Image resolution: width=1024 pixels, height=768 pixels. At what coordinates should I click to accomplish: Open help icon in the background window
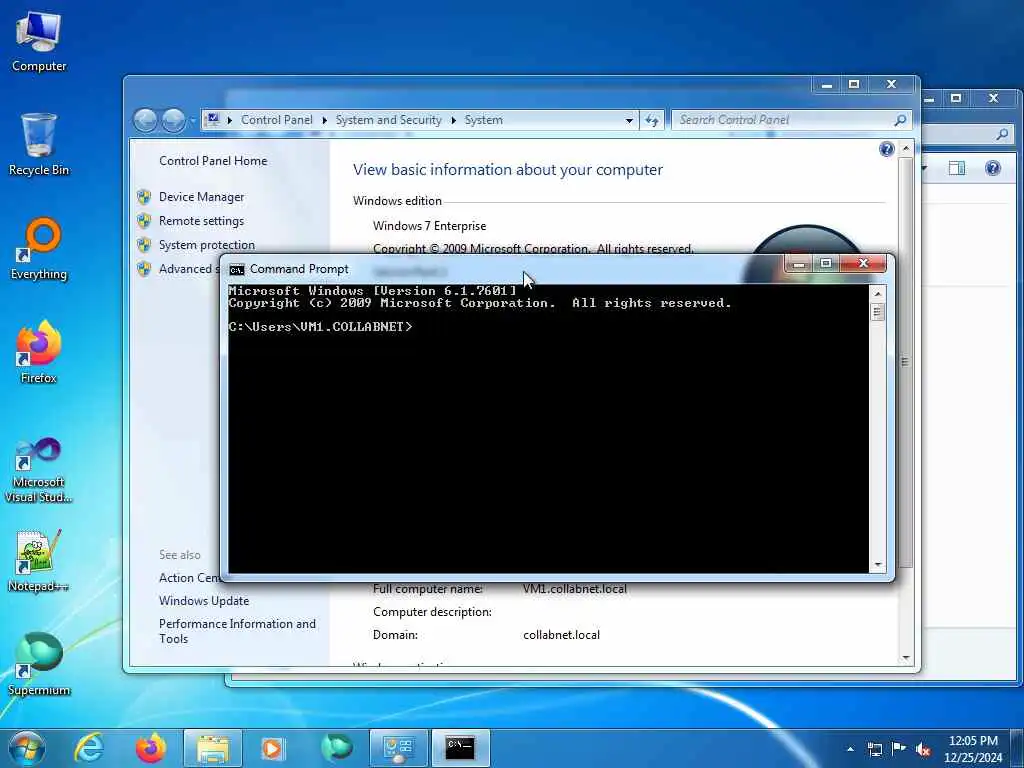pyautogui.click(x=993, y=168)
